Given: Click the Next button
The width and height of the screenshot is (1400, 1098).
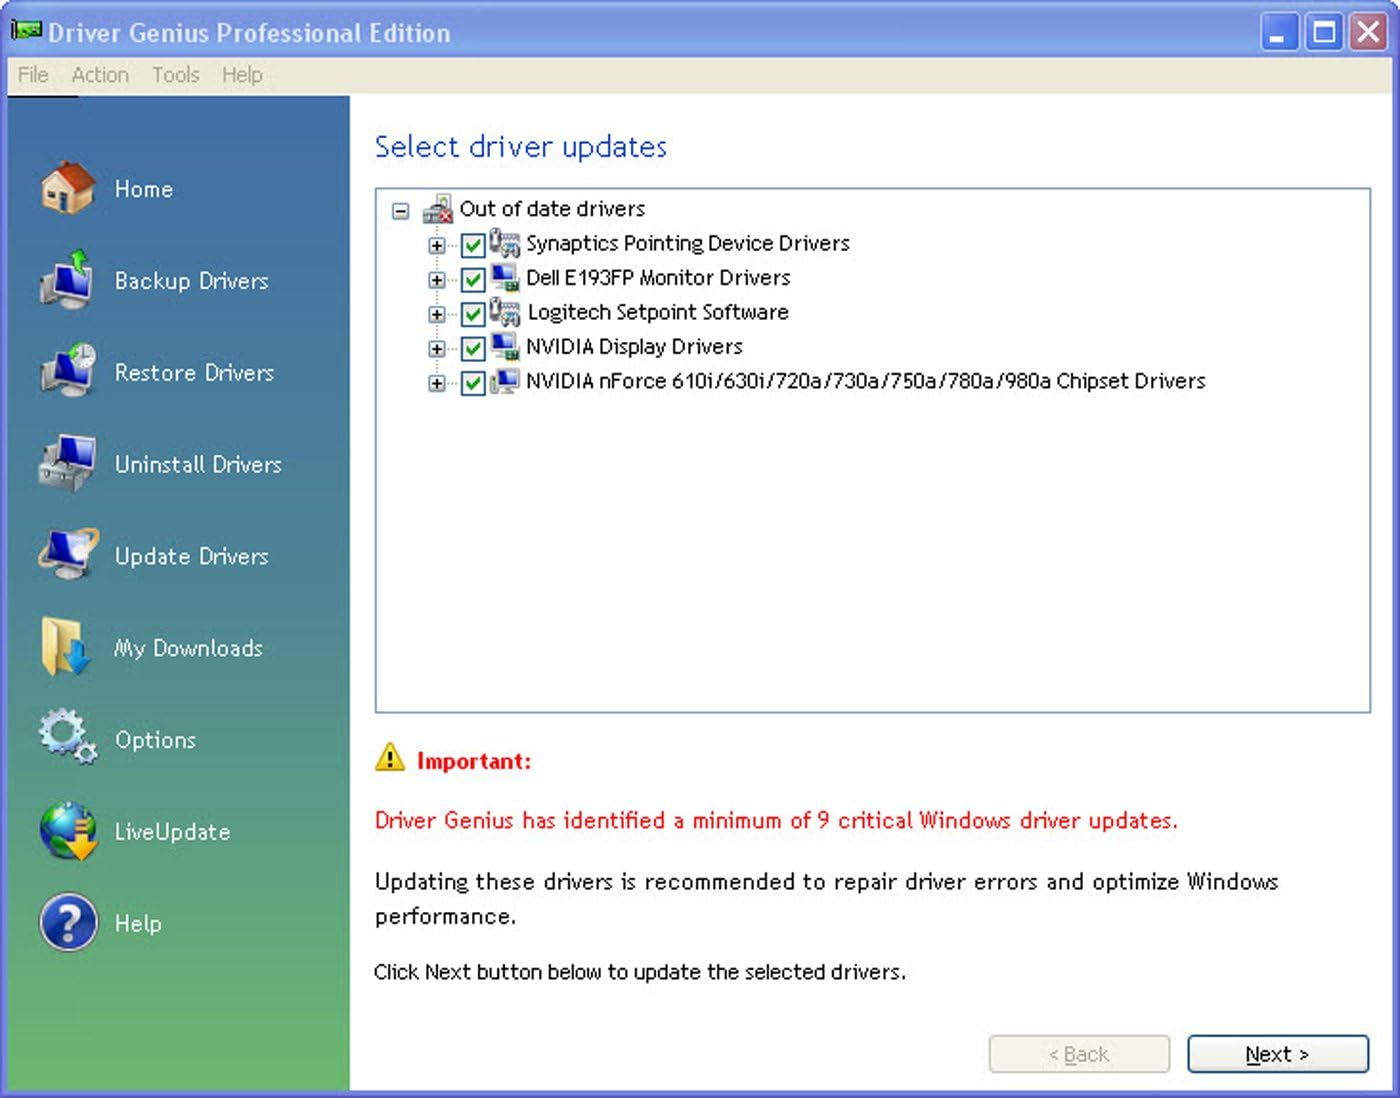Looking at the screenshot, I should [1277, 1054].
